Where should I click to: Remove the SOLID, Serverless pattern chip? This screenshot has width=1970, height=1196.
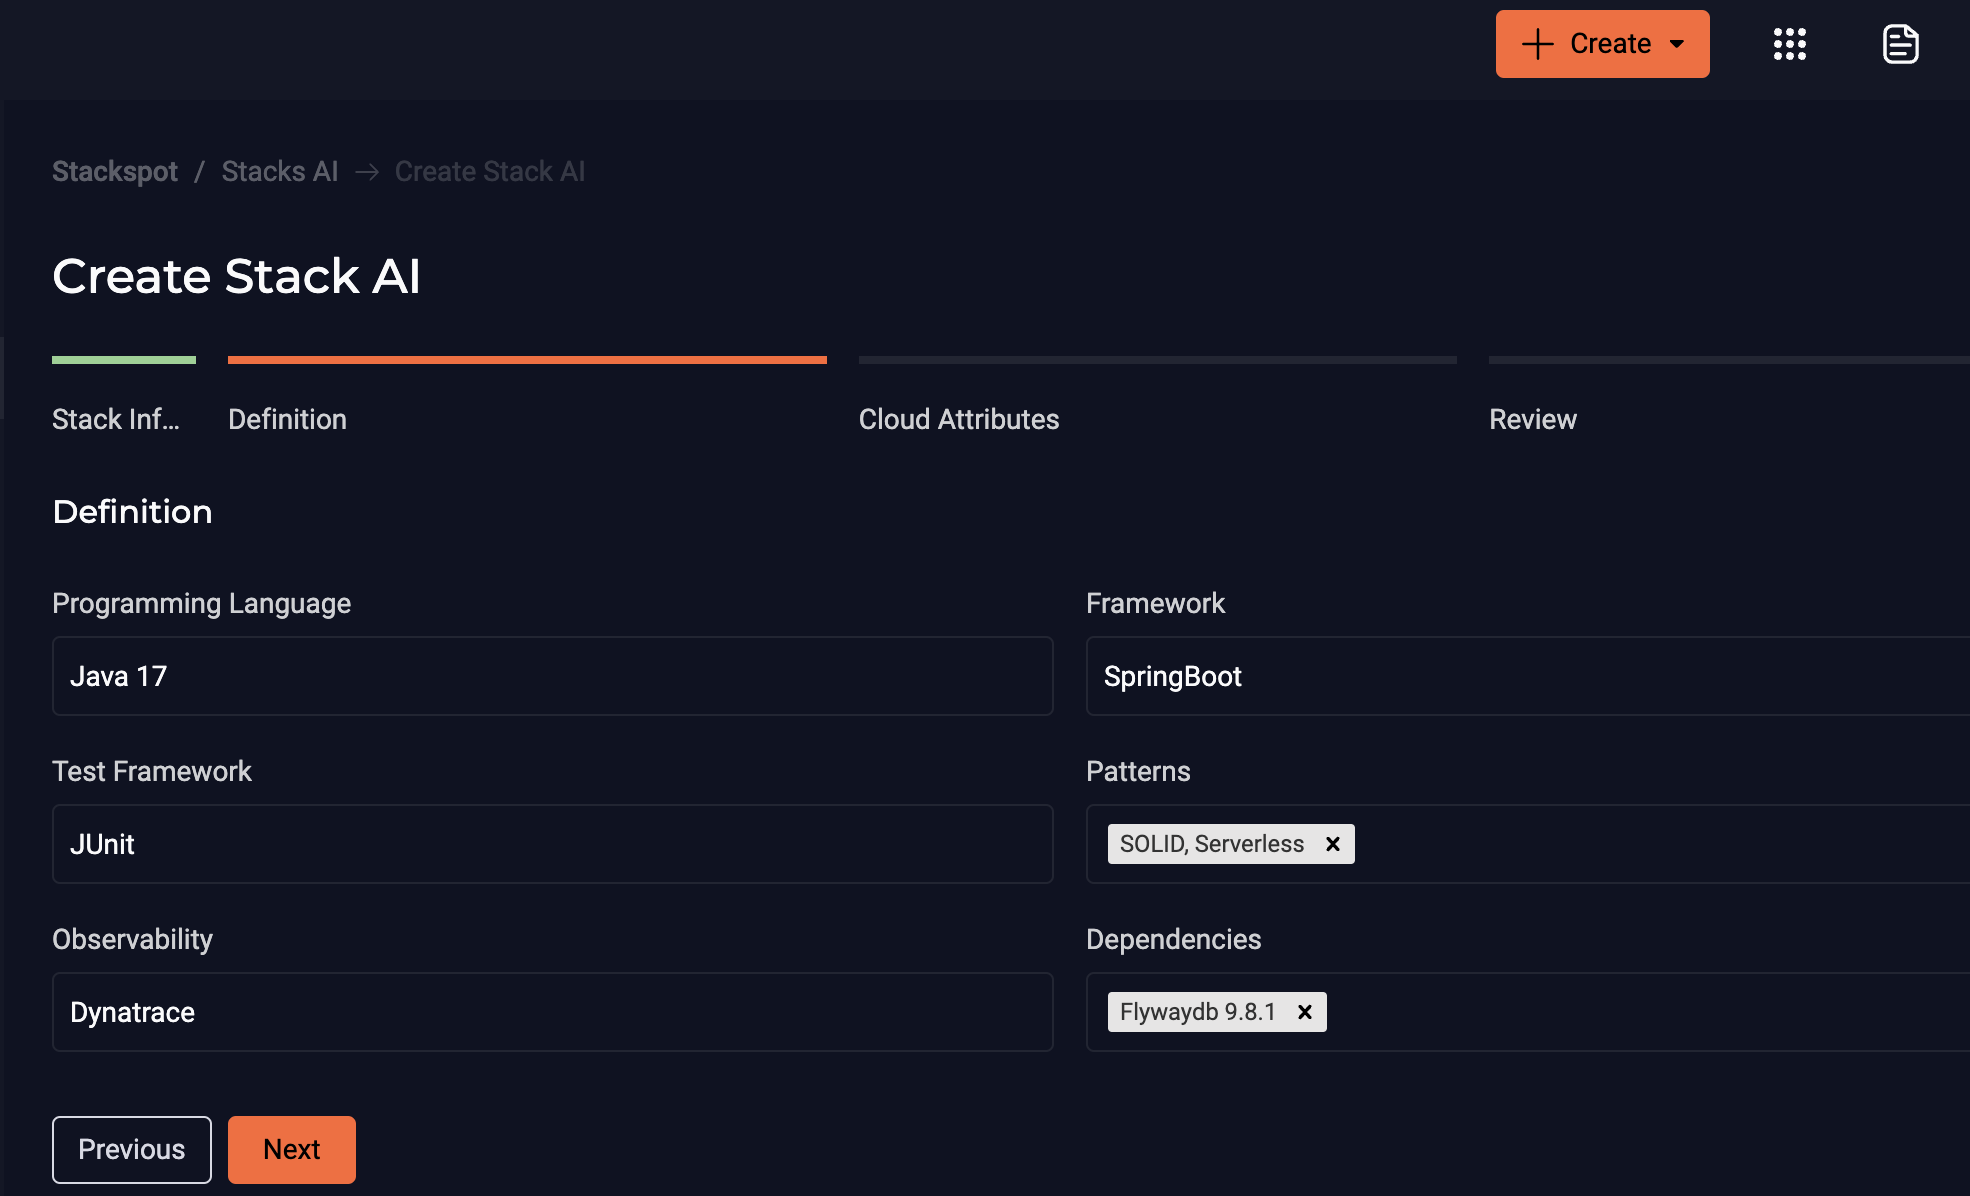[x=1333, y=843]
